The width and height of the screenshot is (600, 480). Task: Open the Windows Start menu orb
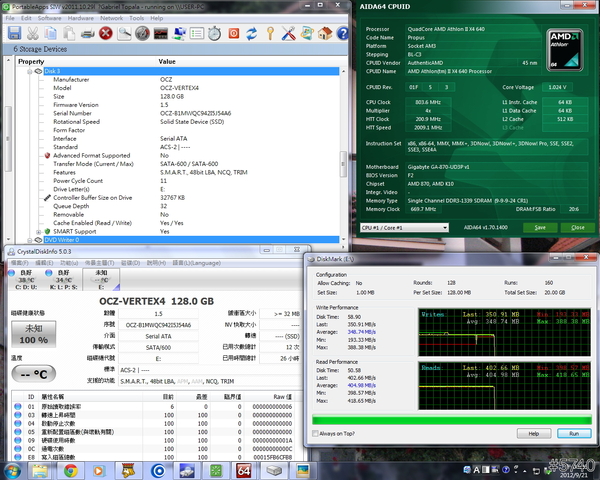(14, 469)
